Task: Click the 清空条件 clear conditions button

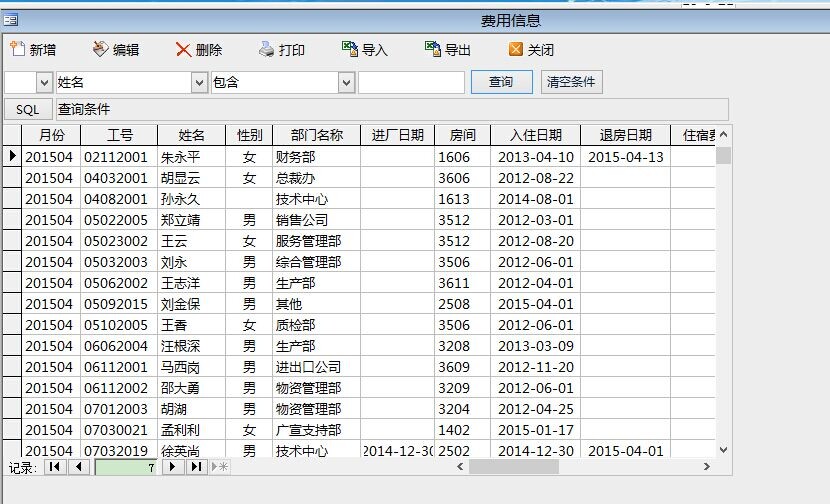Action: (x=571, y=82)
